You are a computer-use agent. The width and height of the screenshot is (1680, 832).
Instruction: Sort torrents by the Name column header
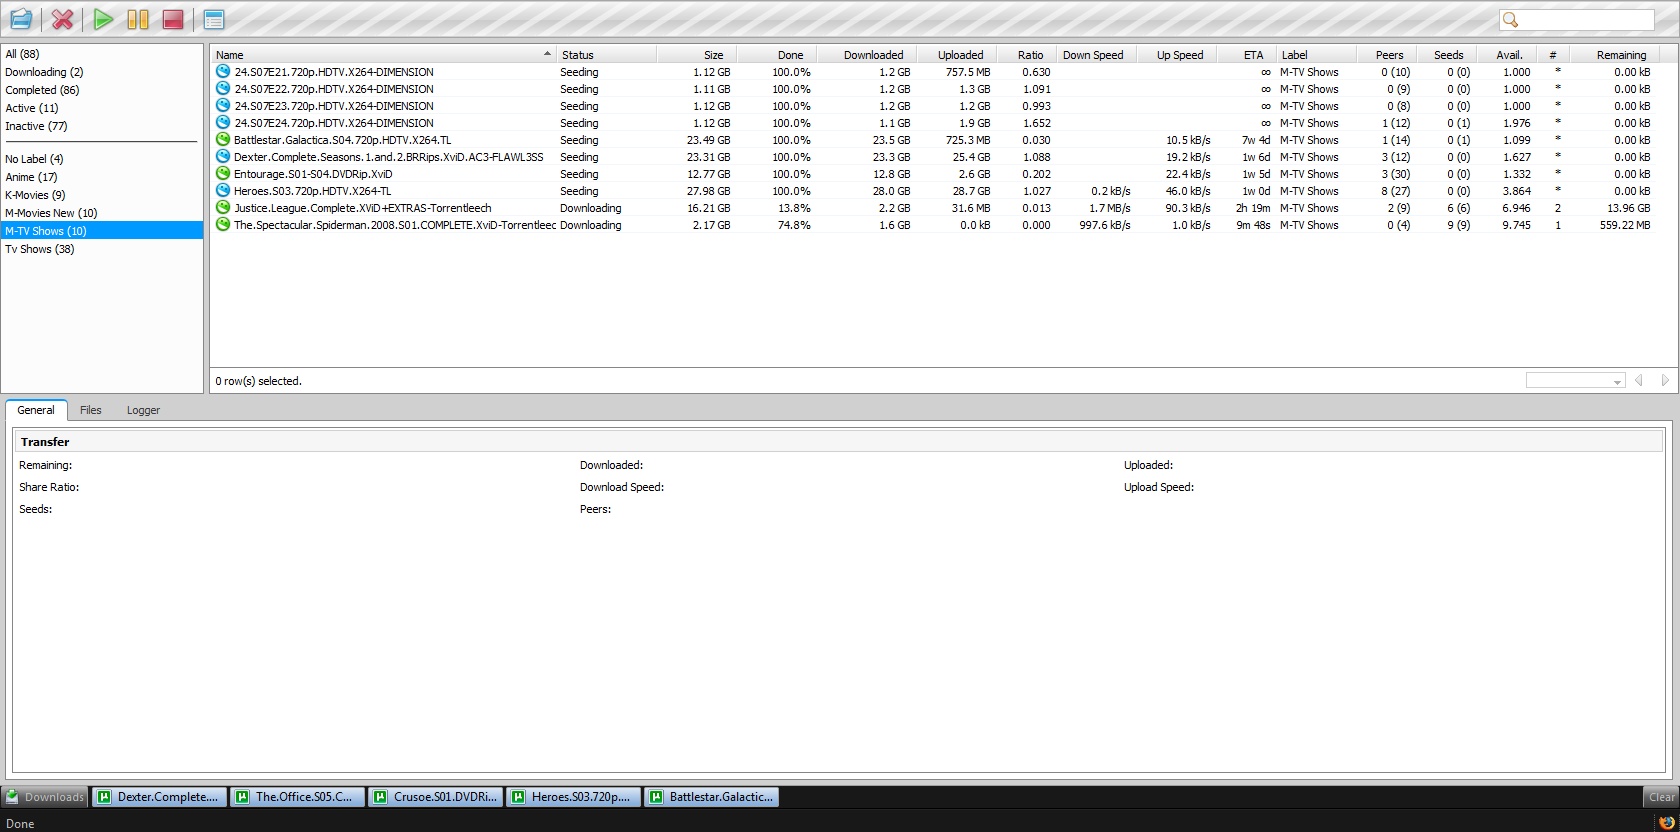pos(380,55)
